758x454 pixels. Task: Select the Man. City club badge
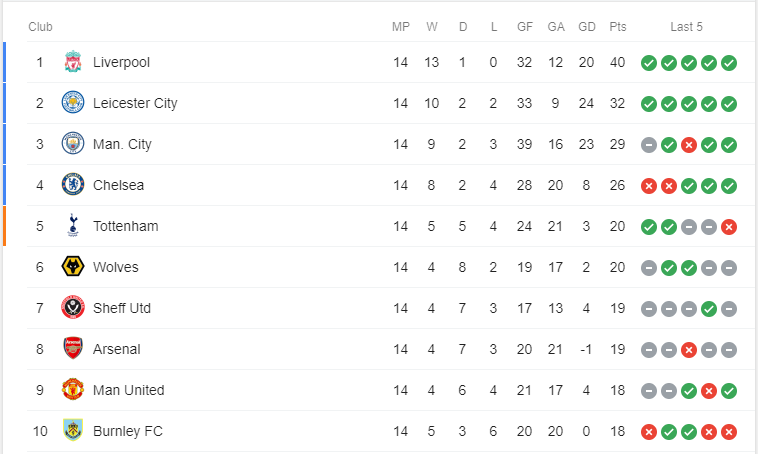(72, 144)
